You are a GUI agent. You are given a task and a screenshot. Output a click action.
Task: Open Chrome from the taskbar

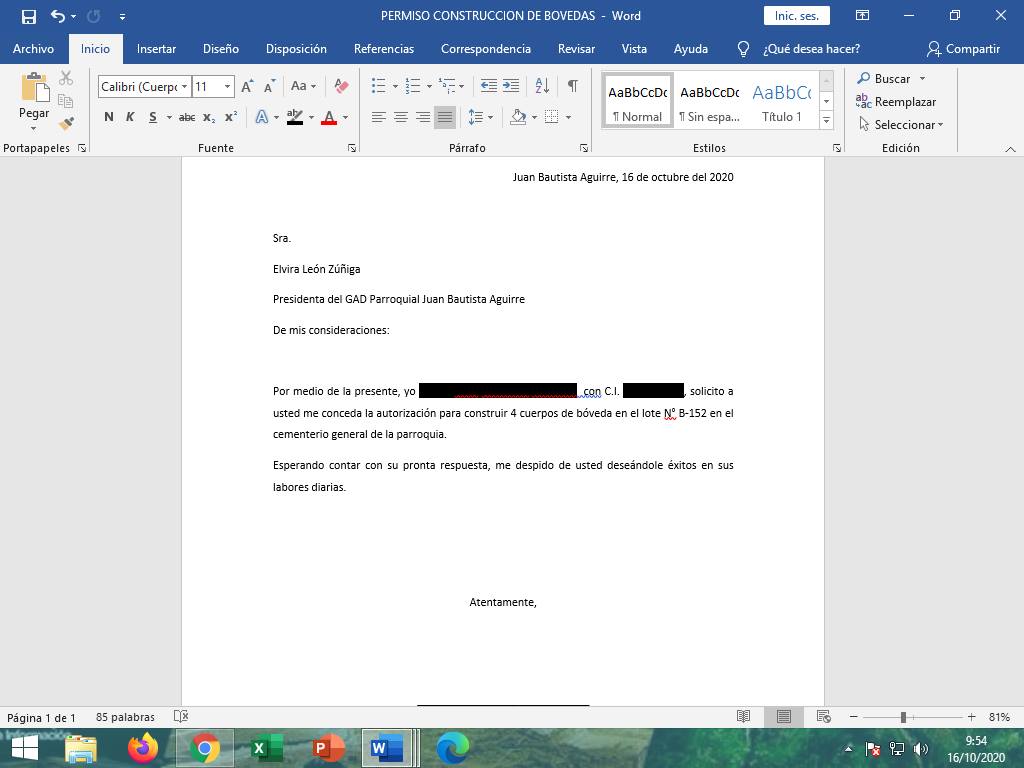click(x=205, y=747)
